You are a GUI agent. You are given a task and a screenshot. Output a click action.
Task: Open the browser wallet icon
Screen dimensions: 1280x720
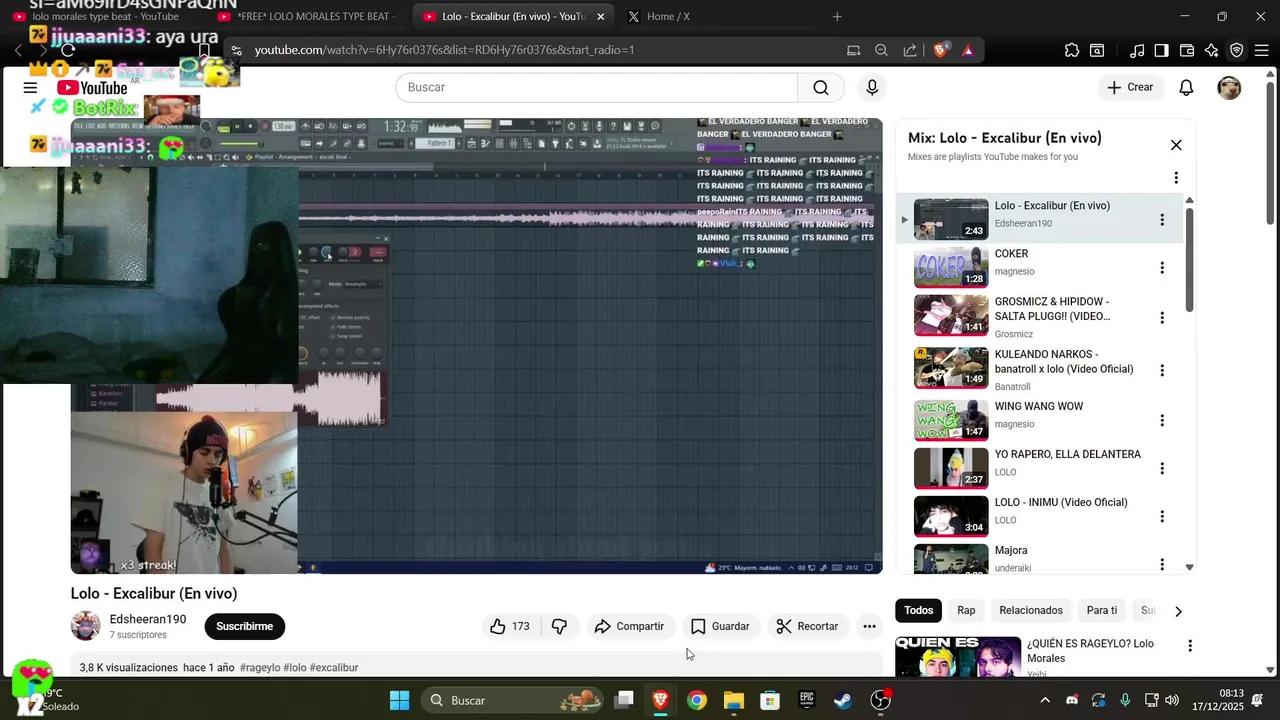1187,50
